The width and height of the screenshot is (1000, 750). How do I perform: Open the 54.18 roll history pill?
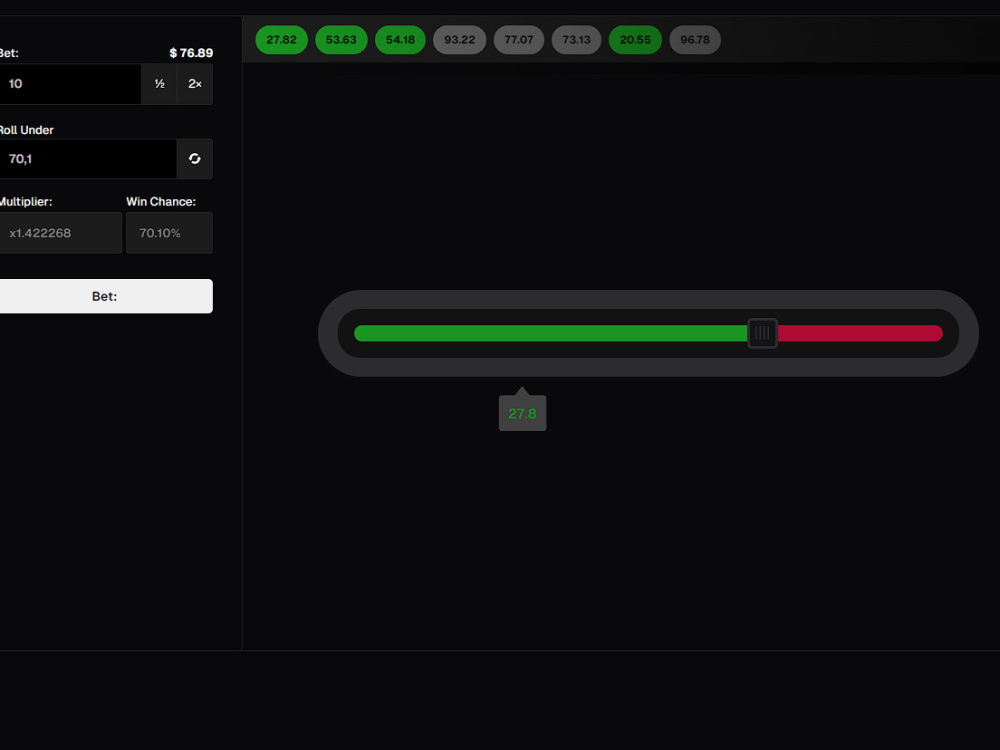coord(400,40)
